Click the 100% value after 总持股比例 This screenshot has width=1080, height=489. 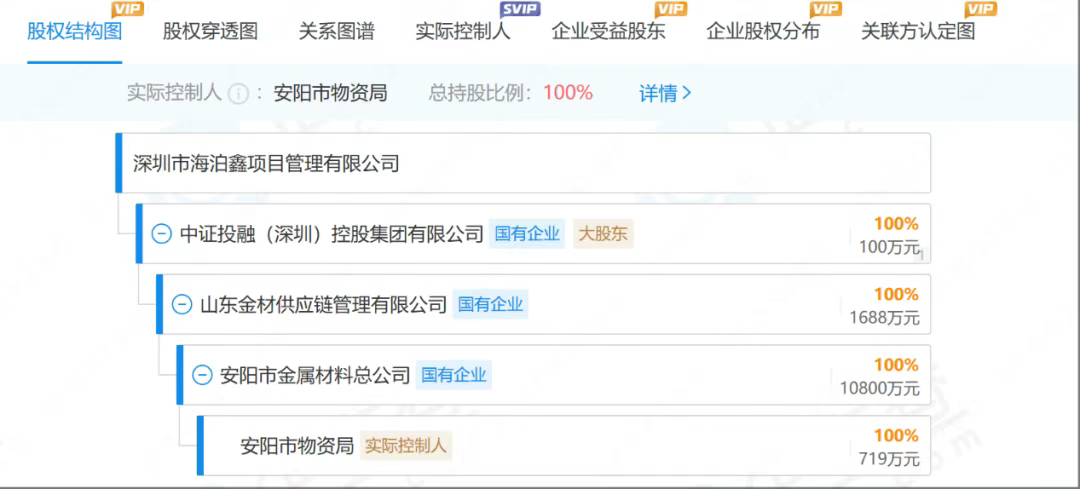(x=568, y=92)
